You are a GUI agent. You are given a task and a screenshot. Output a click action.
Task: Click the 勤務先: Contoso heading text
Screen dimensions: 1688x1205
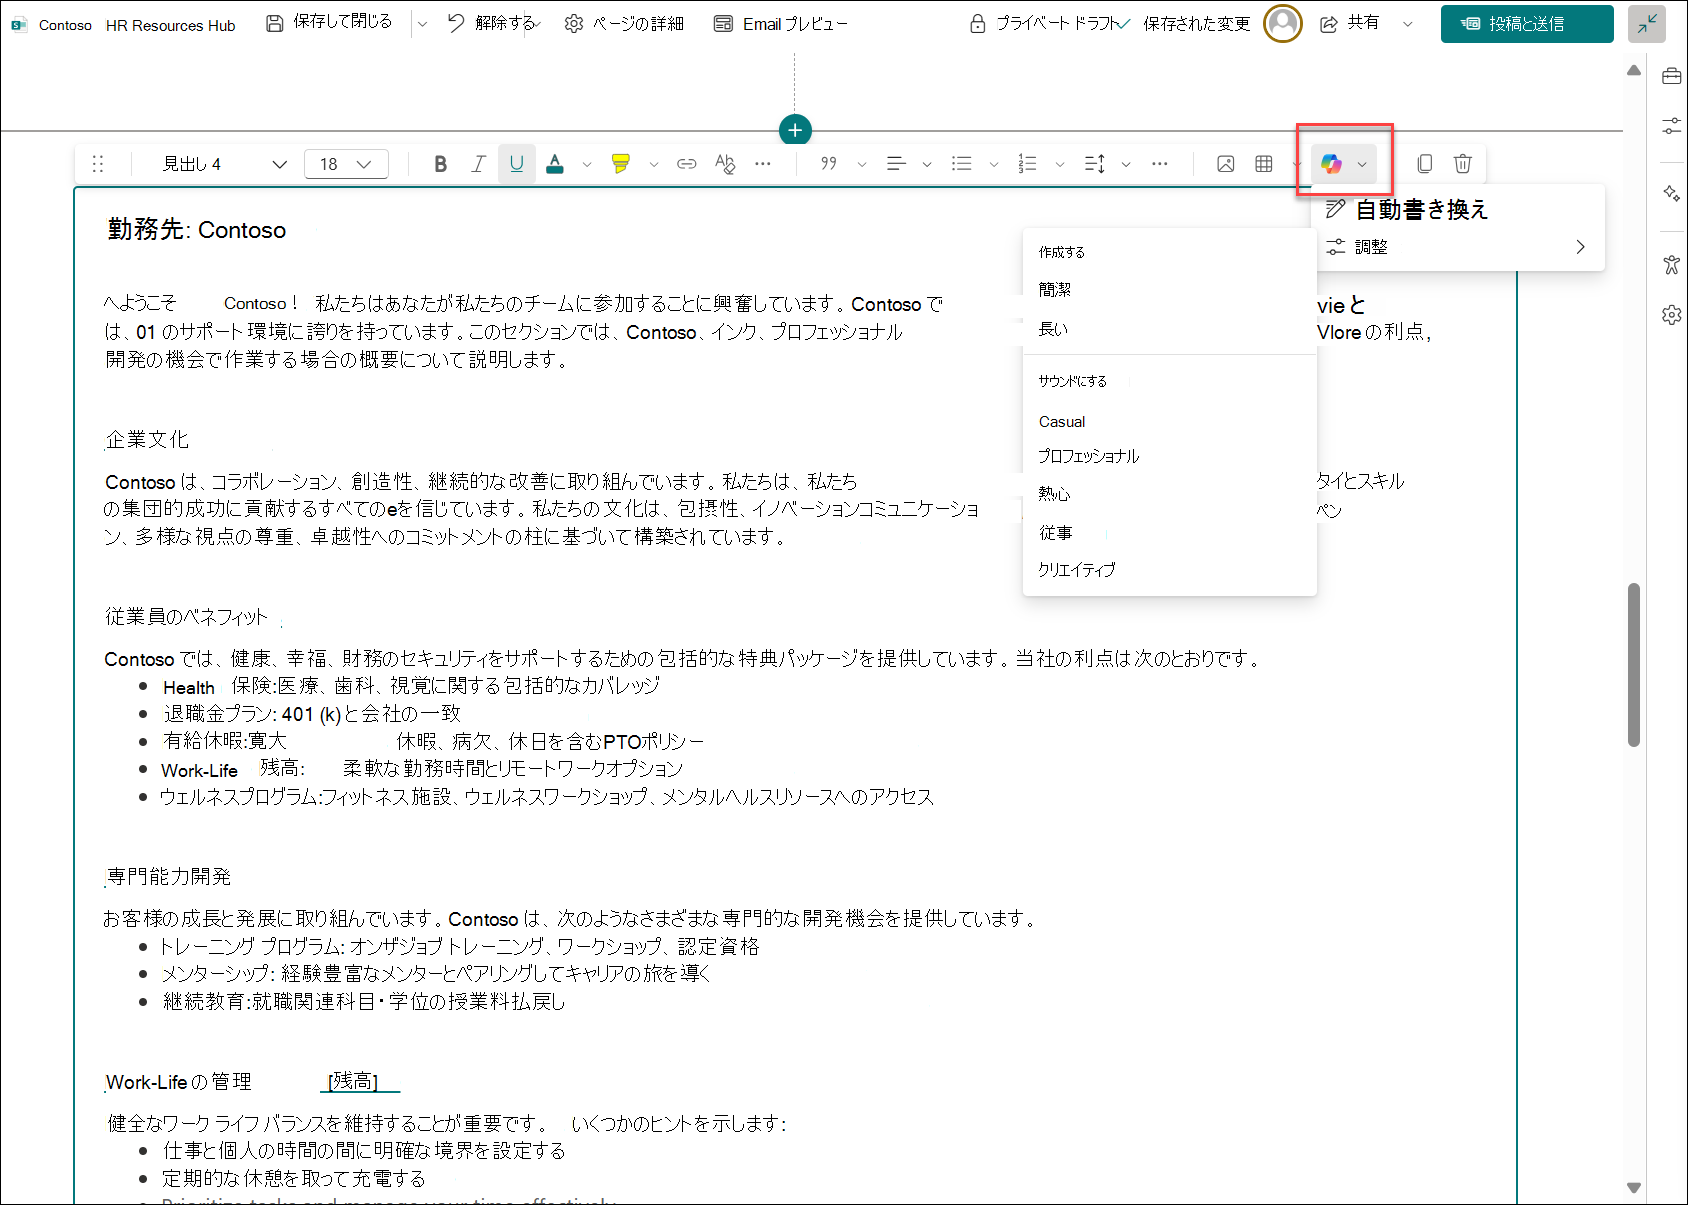pos(197,230)
